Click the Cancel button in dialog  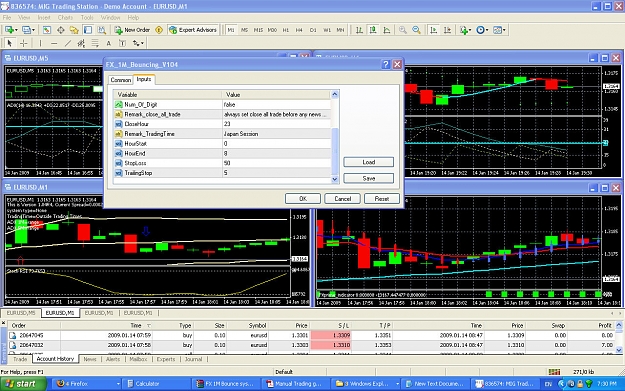click(x=342, y=198)
